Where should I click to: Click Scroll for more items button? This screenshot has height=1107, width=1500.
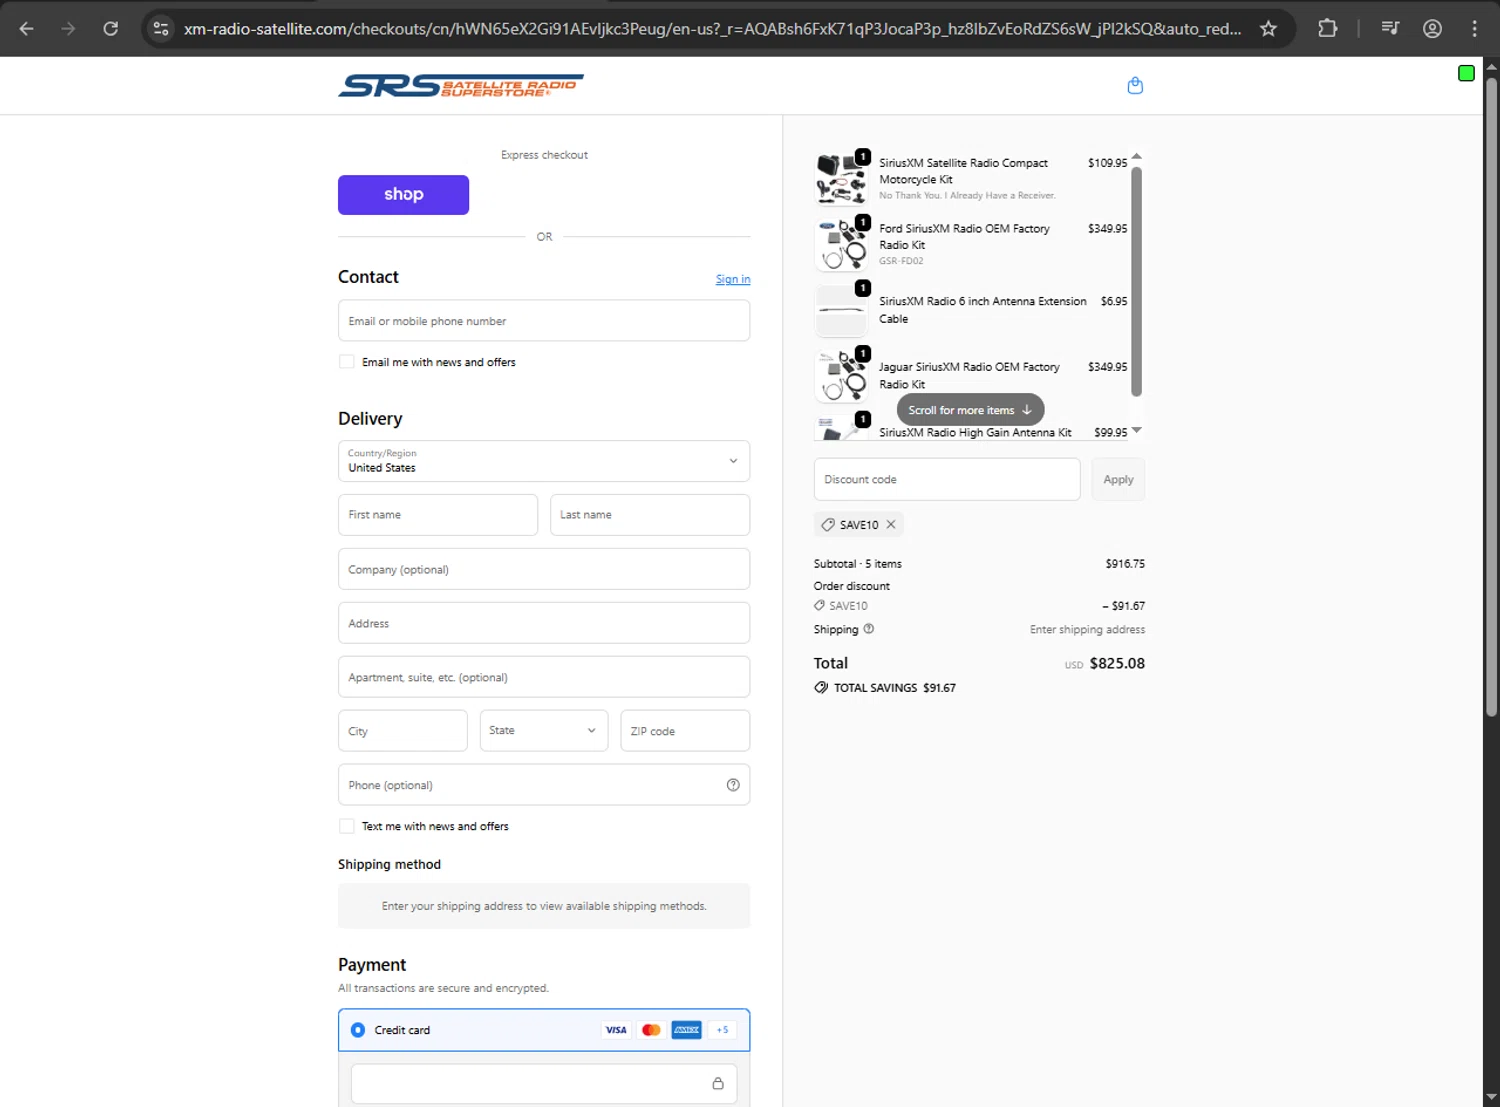click(970, 410)
